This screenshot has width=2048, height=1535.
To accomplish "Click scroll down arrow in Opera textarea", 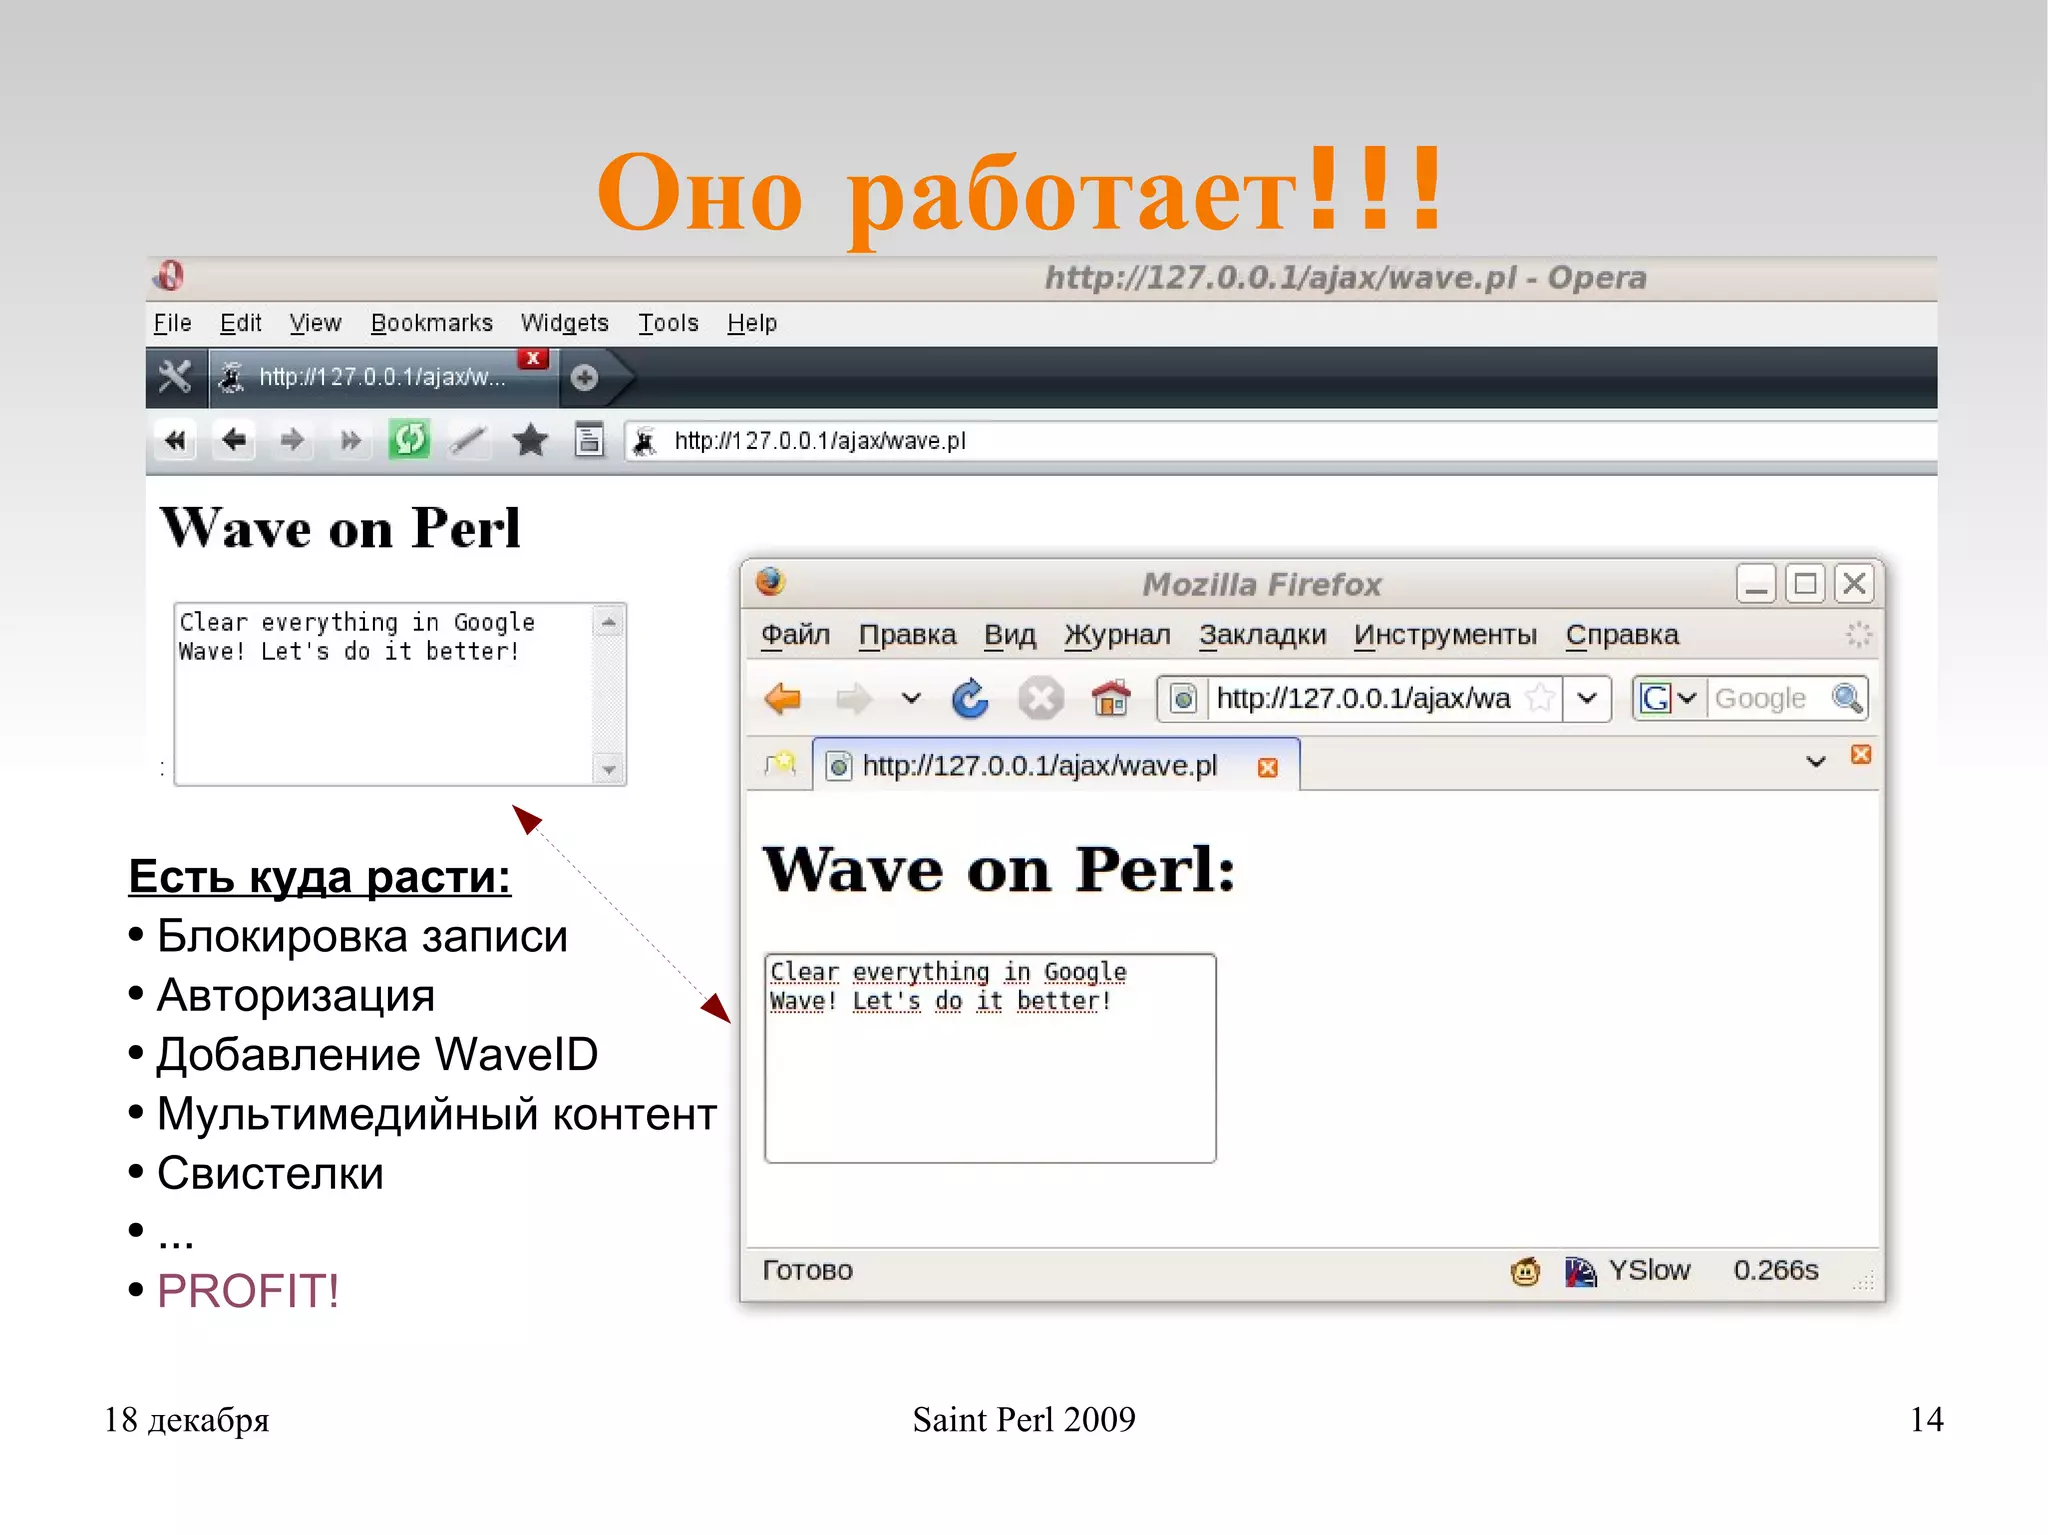I will 608,769.
